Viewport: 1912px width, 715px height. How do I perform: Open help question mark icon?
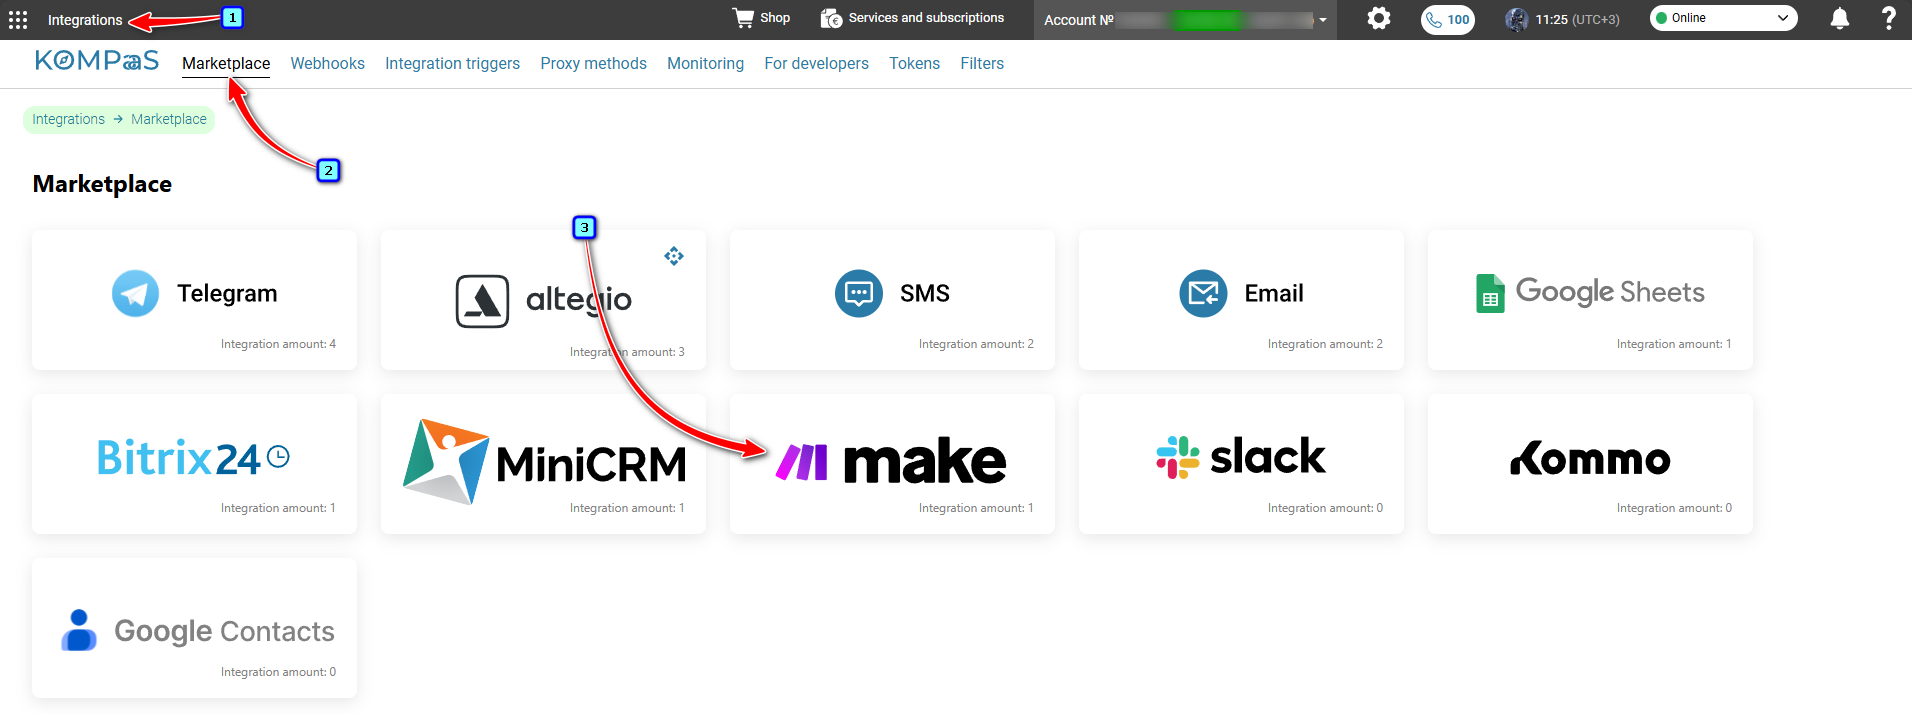coord(1888,18)
